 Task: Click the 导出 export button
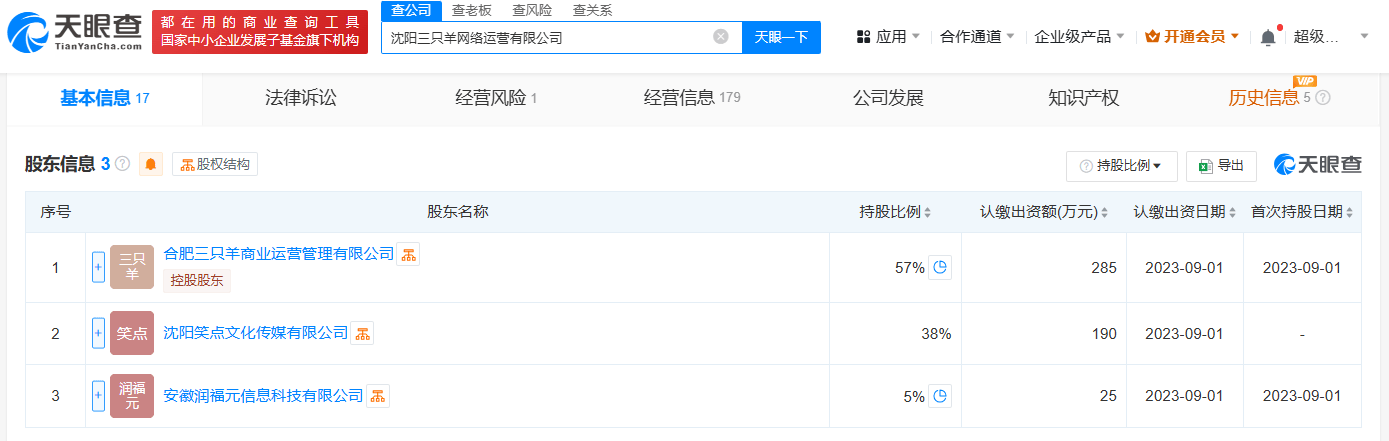click(x=1221, y=166)
